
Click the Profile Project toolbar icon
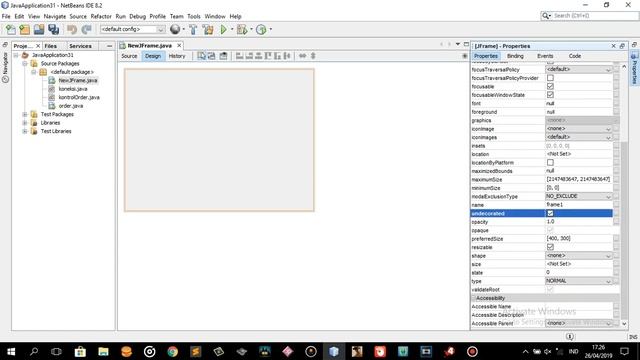click(x=261, y=29)
